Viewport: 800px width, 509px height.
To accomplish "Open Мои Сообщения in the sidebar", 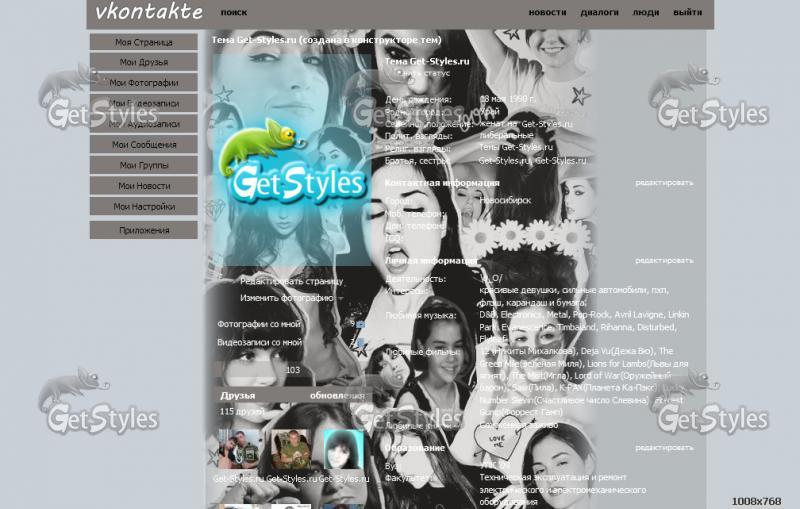I will (143, 144).
